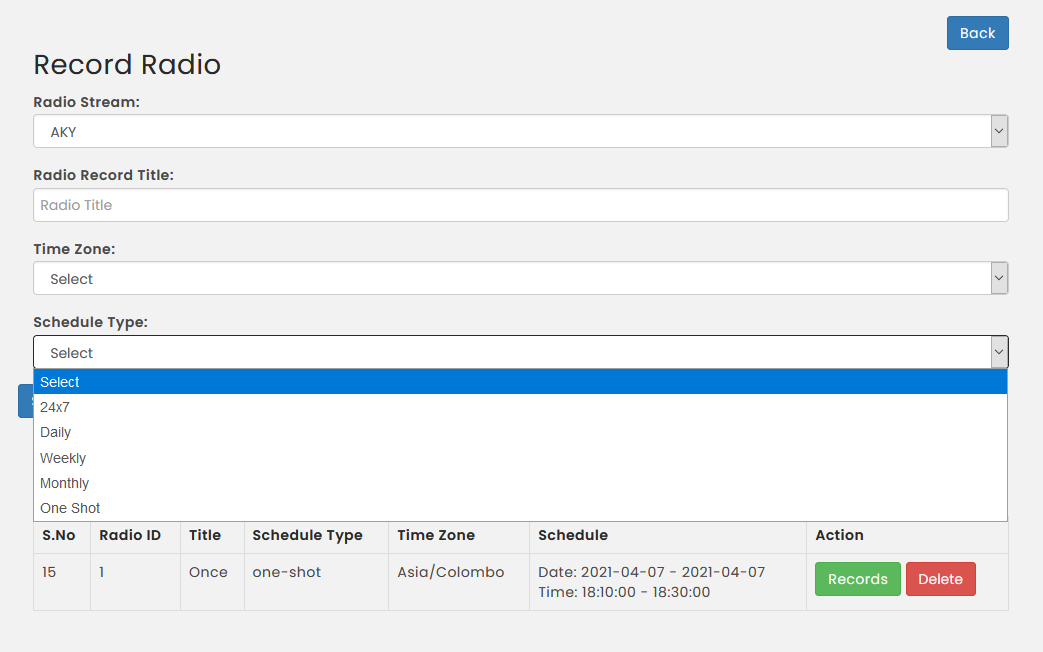Click the Time Zone dropdown arrow
Image resolution: width=1043 pixels, height=652 pixels.
(x=998, y=278)
